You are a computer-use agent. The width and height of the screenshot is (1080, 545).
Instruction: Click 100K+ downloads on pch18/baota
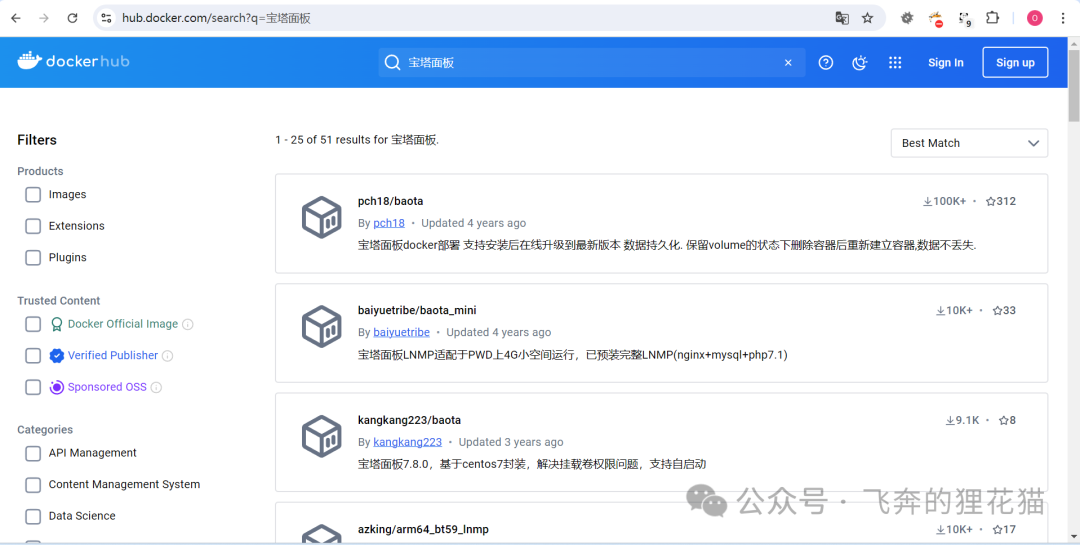(x=945, y=201)
